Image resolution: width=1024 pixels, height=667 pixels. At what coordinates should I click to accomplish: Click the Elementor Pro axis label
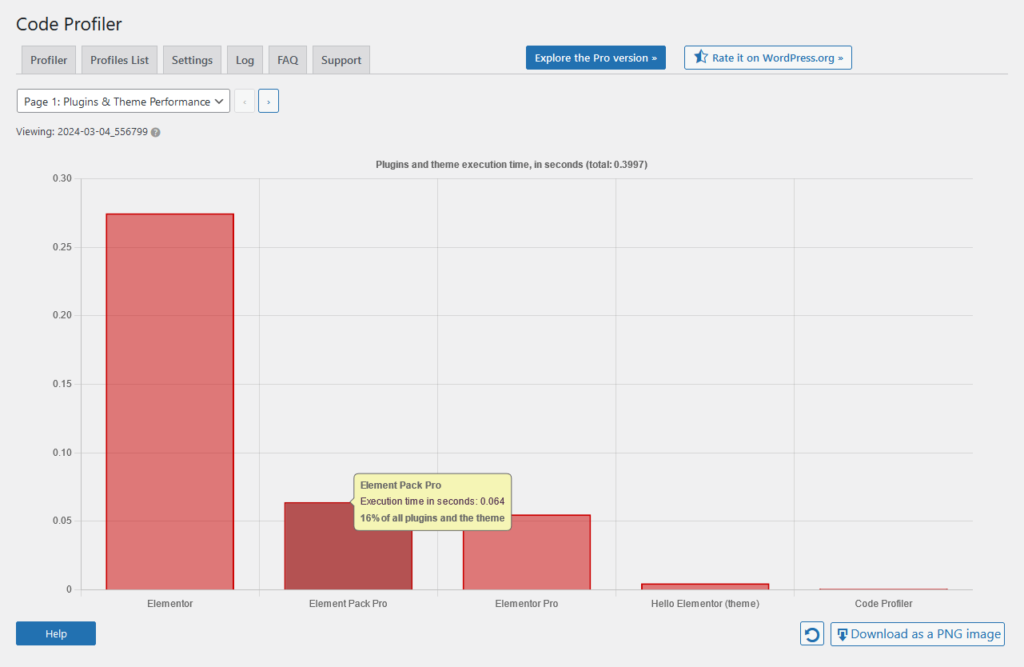point(526,604)
